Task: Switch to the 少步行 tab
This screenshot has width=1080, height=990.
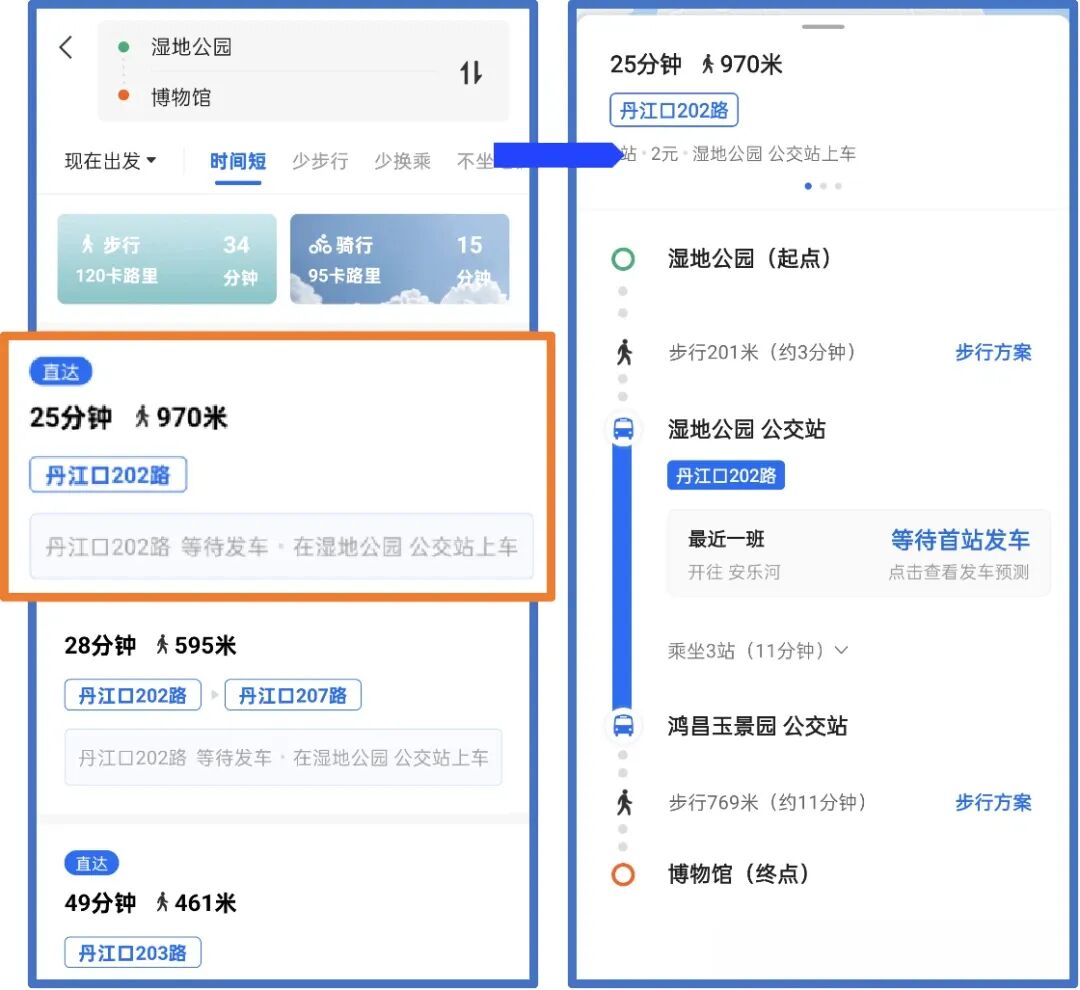Action: (320, 161)
